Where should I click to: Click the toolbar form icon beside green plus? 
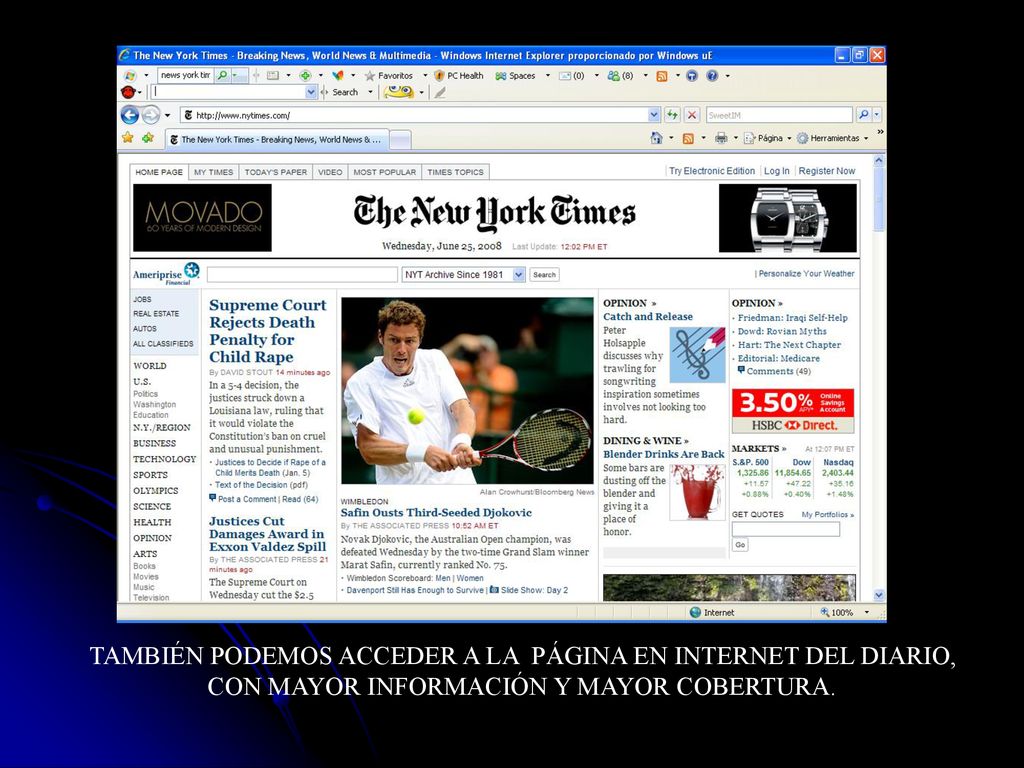[x=273, y=76]
